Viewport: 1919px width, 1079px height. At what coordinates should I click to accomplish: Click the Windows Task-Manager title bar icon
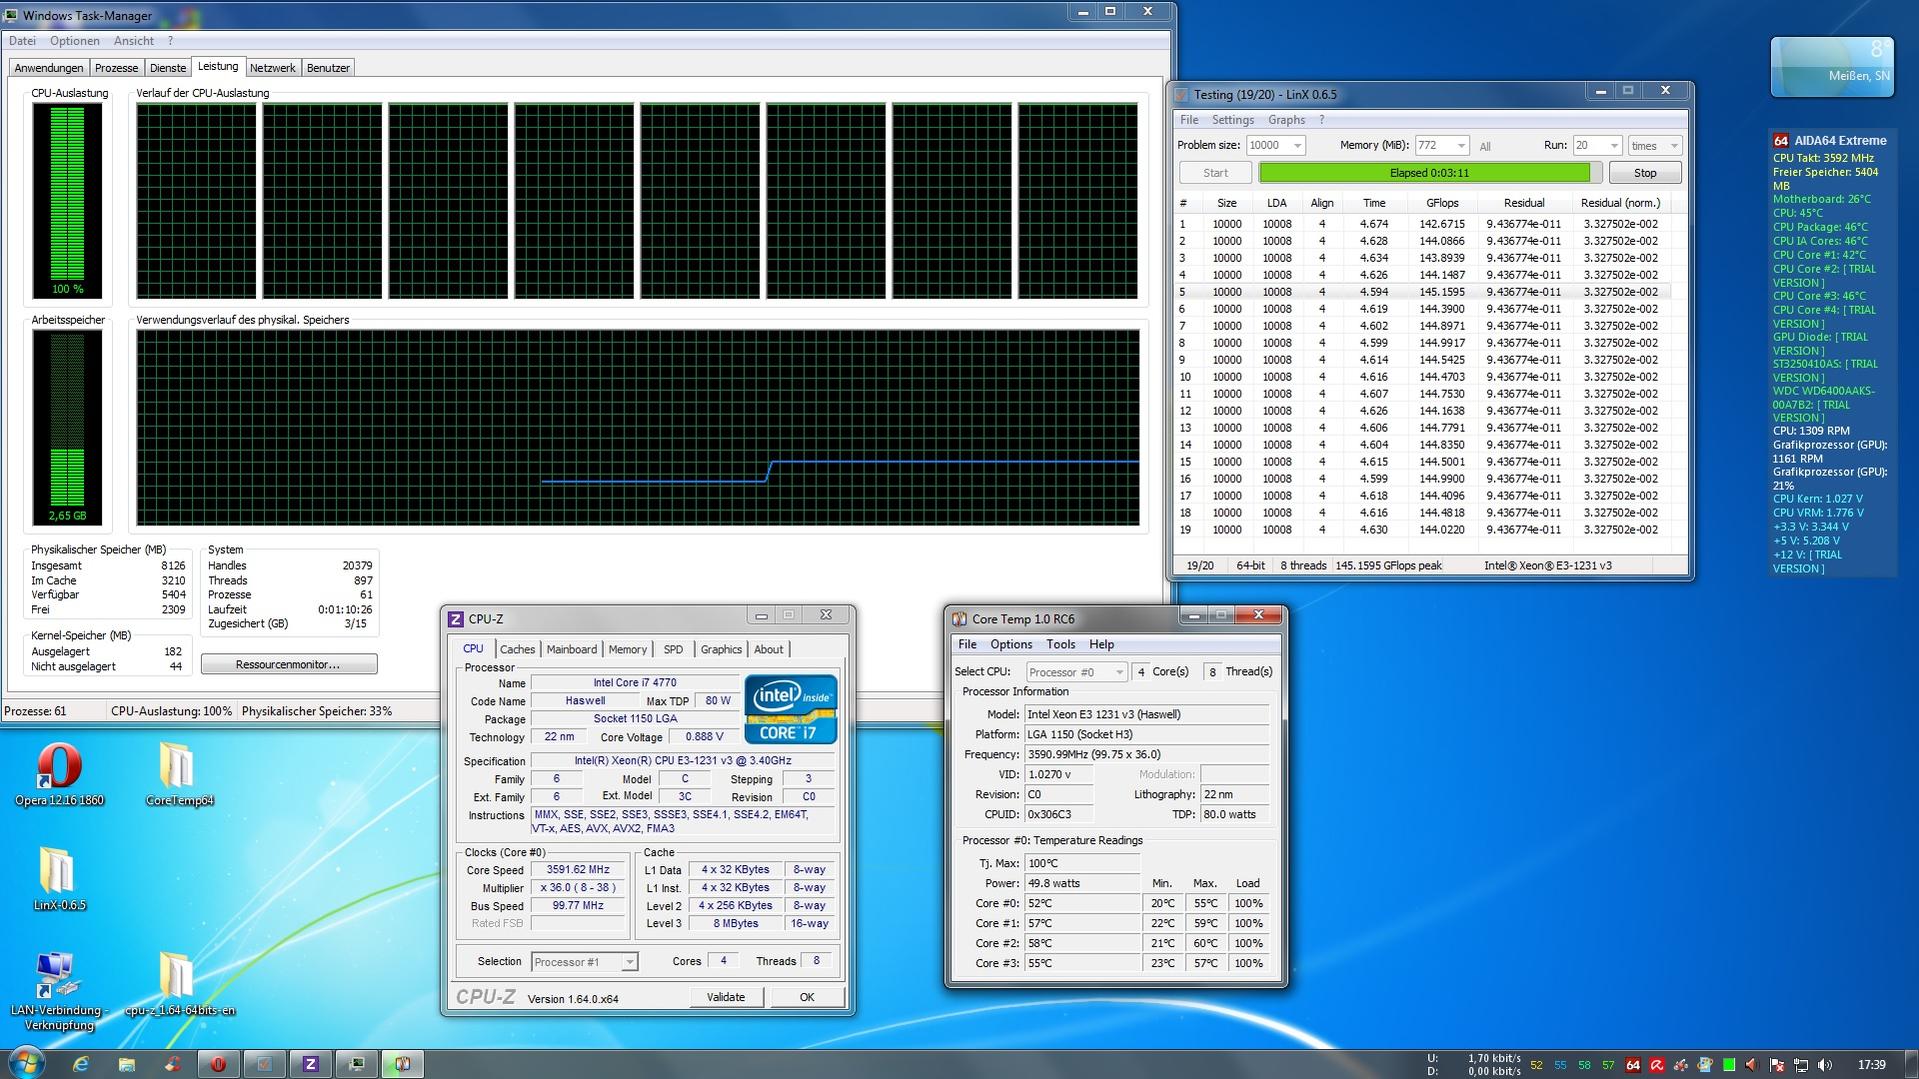[x=12, y=15]
